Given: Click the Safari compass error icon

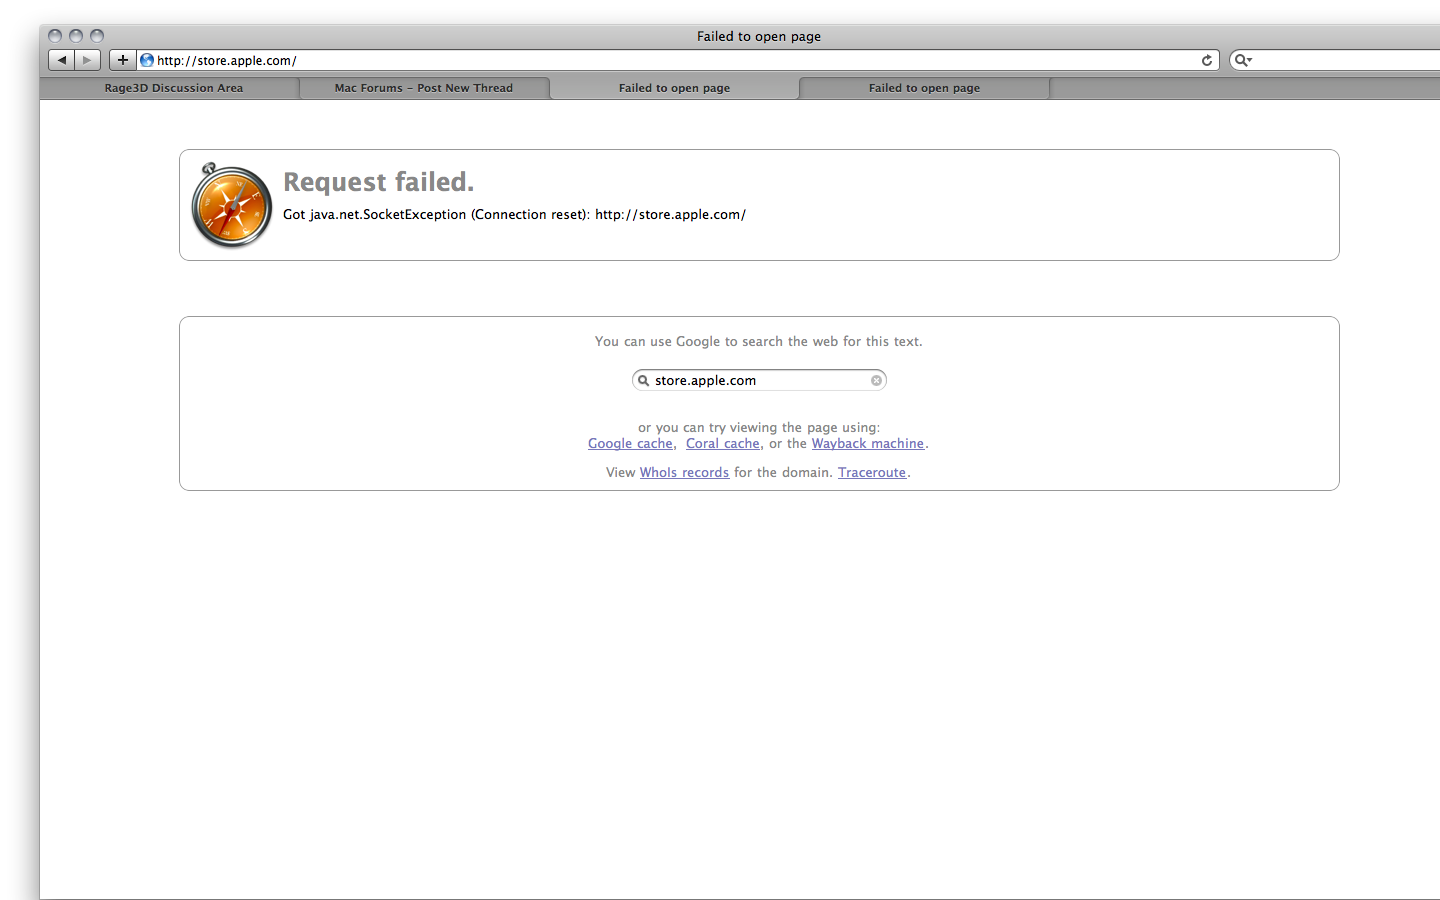Looking at the screenshot, I should [231, 205].
